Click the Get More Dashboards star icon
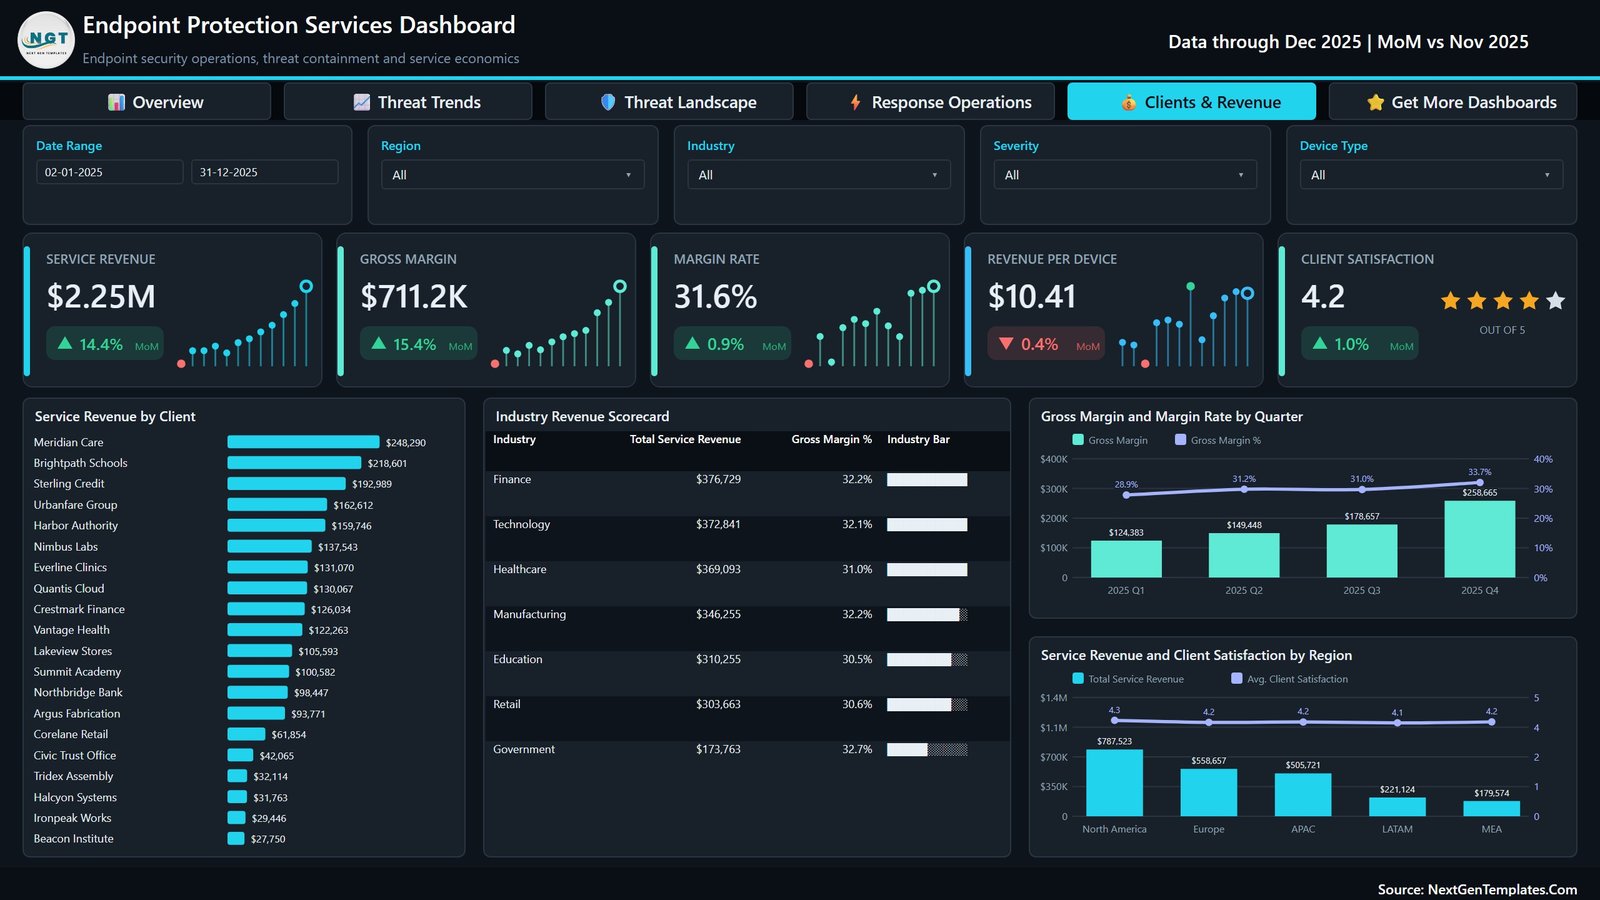 pos(1376,102)
